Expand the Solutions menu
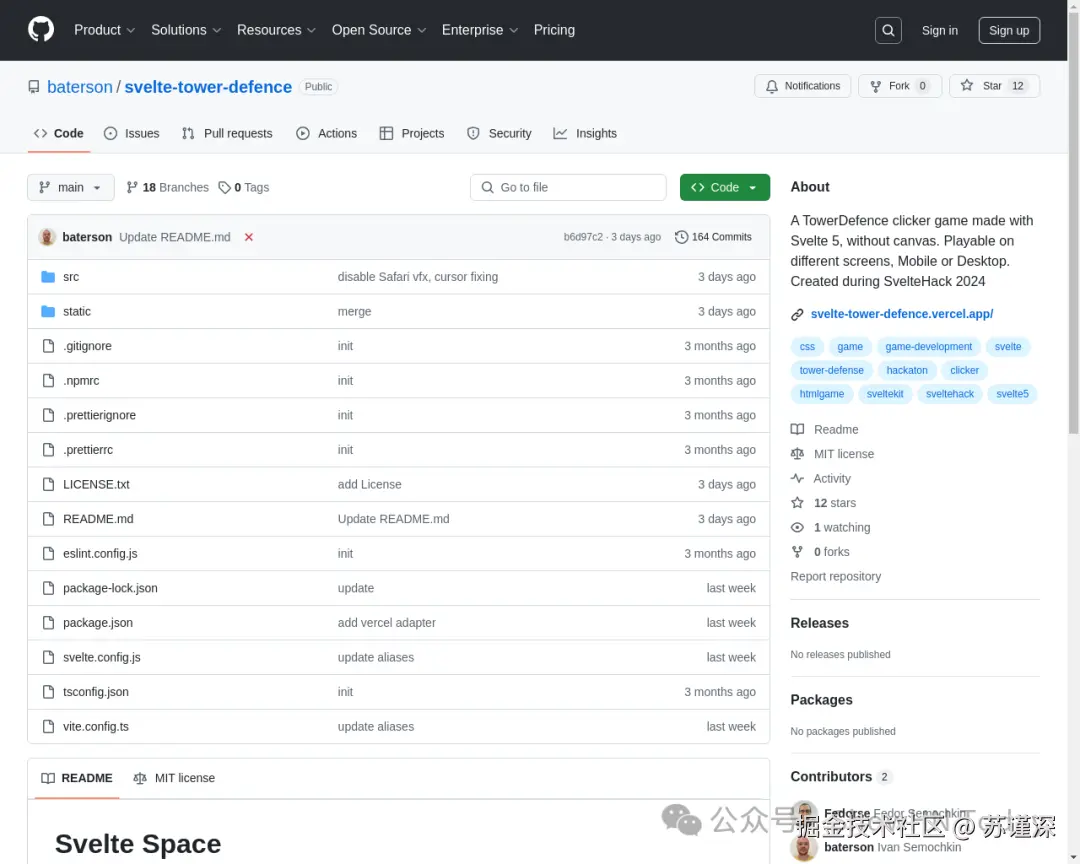Image resolution: width=1080 pixels, height=864 pixels. (186, 30)
